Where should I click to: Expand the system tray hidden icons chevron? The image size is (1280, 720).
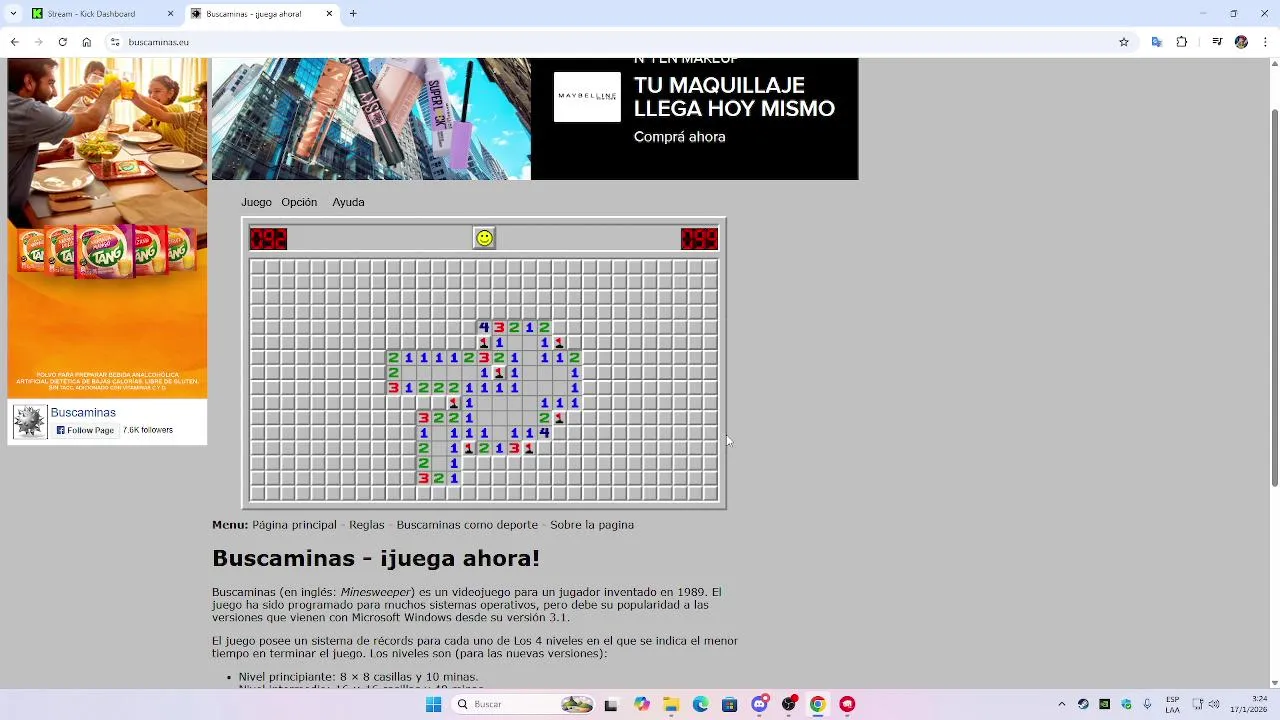point(1062,704)
